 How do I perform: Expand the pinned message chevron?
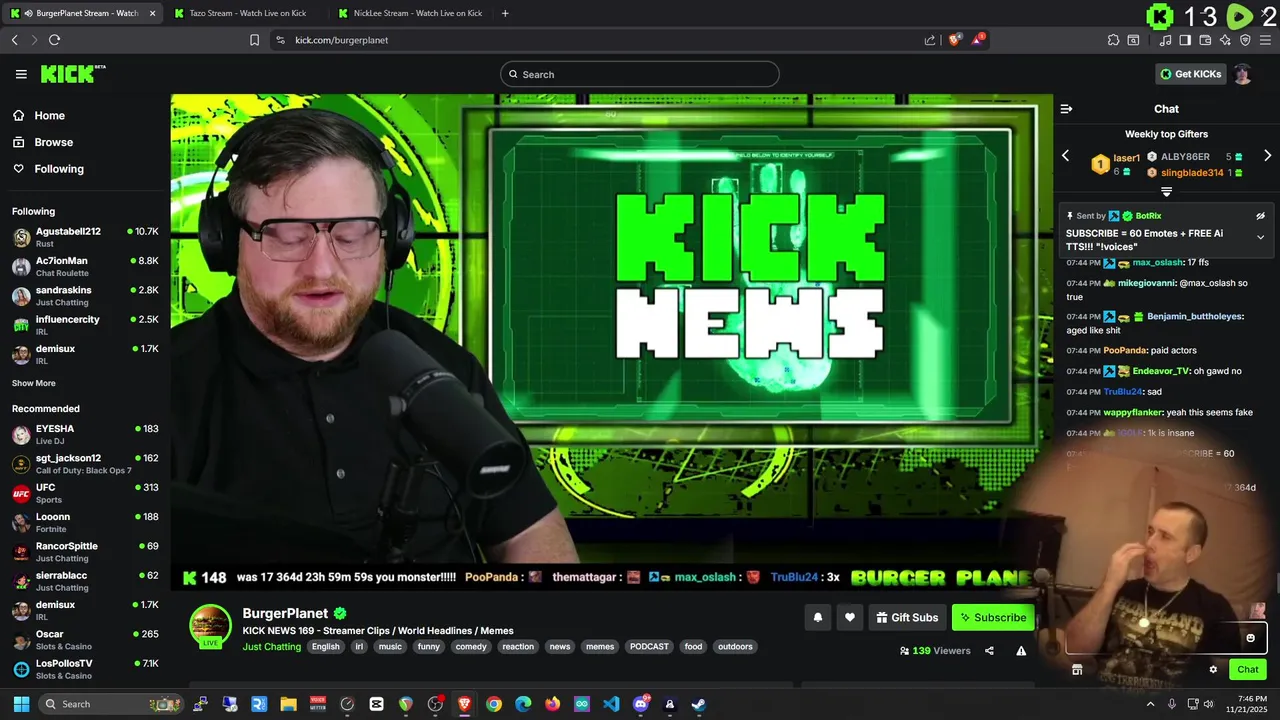1260,237
